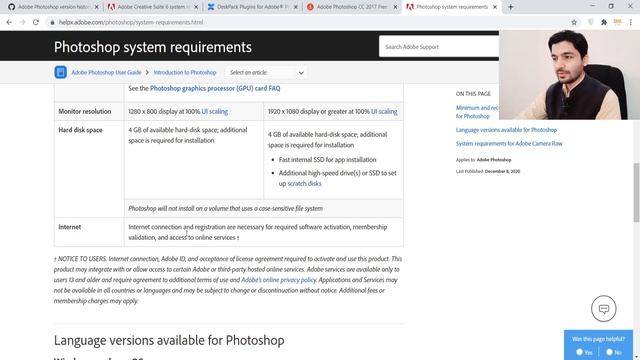
Task: Select No for Was this page helpful
Action: click(609, 352)
